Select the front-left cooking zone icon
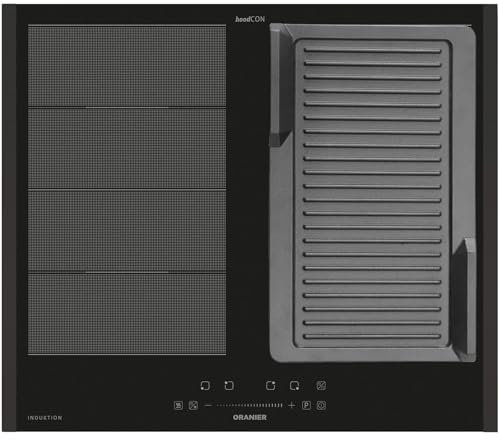This screenshot has width=500, height=440. click(205, 386)
